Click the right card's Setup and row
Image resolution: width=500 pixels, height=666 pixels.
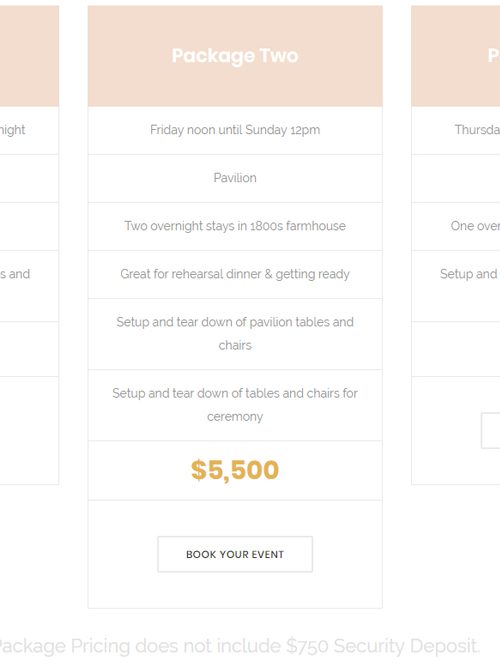click(456, 286)
